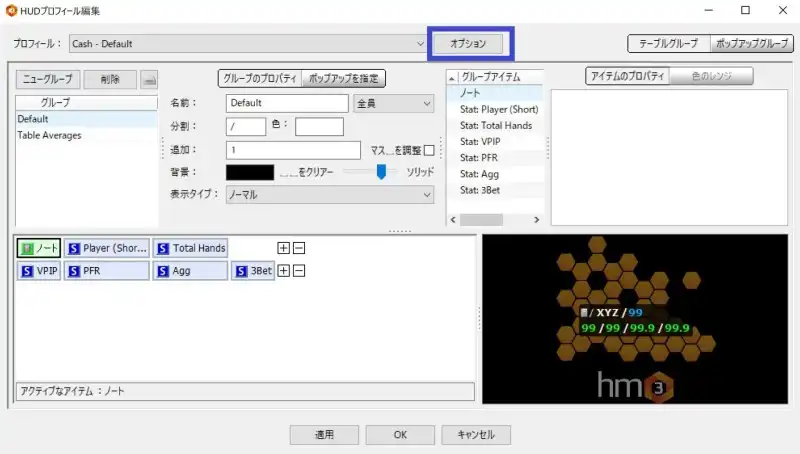Image resolution: width=800 pixels, height=454 pixels.
Task: Select the 3Bet stat block
Action: (x=253, y=270)
